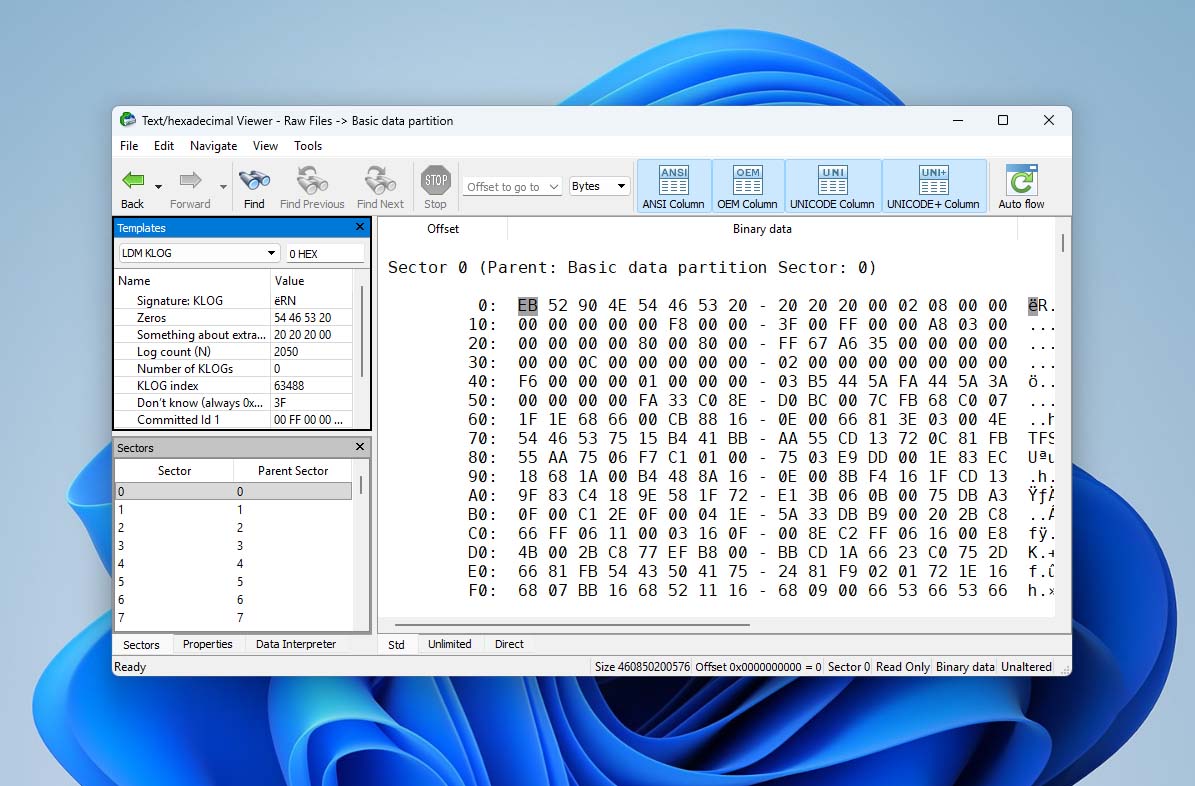Toggle the OEM Column display
This screenshot has width=1195, height=786.
click(747, 185)
